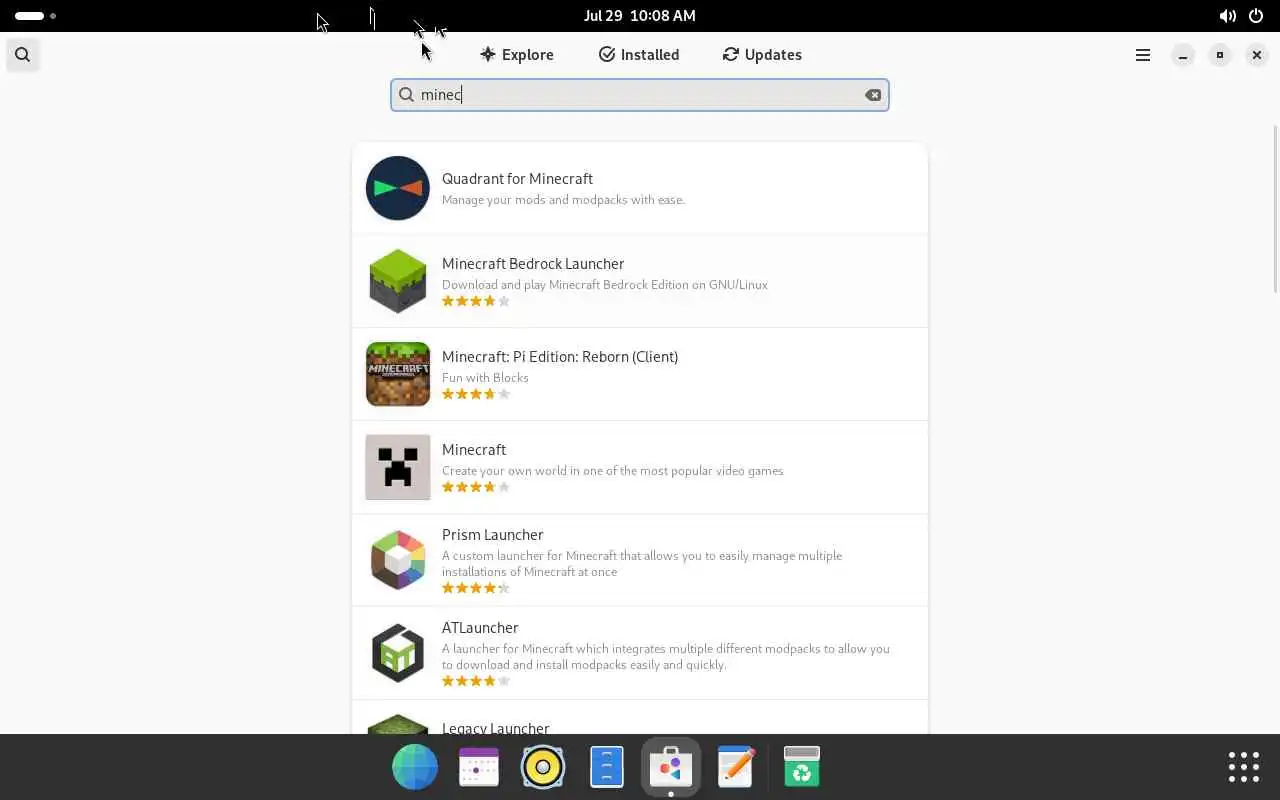
Task: Switch to the Installed tab
Action: coord(639,55)
